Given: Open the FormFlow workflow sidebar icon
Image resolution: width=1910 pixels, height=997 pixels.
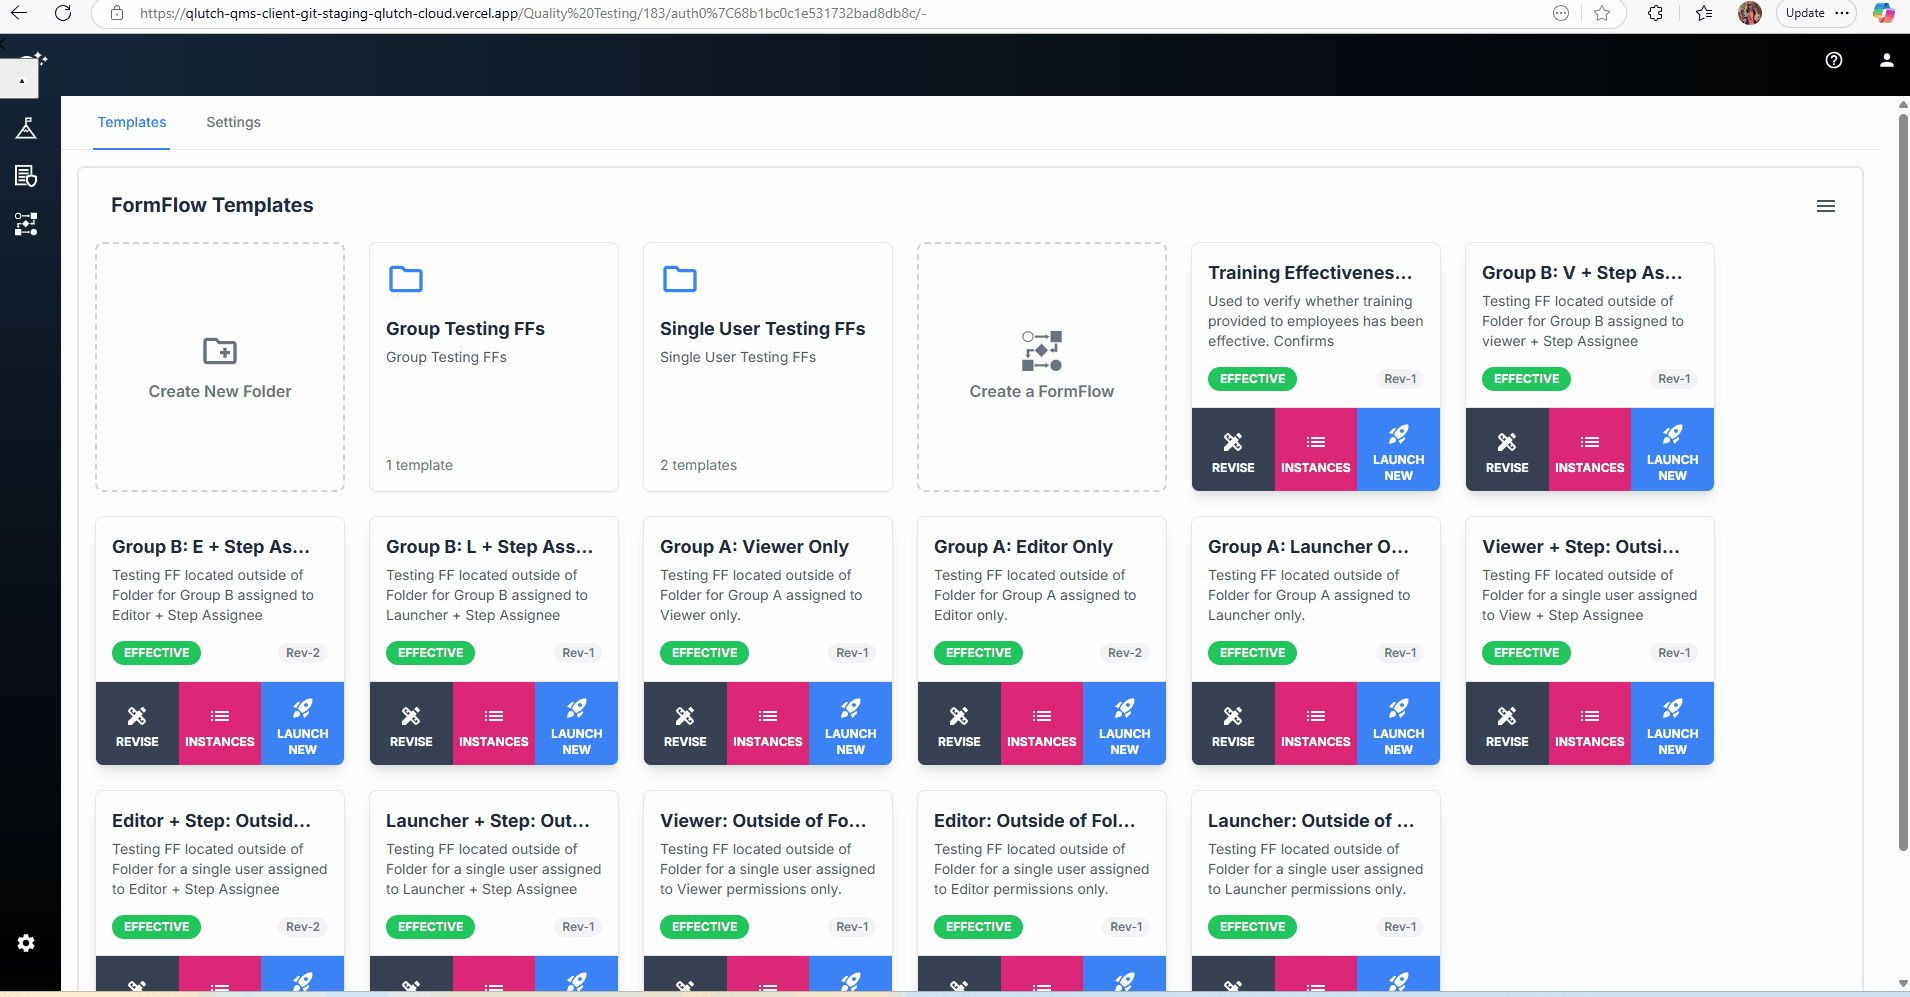Looking at the screenshot, I should (x=26, y=224).
